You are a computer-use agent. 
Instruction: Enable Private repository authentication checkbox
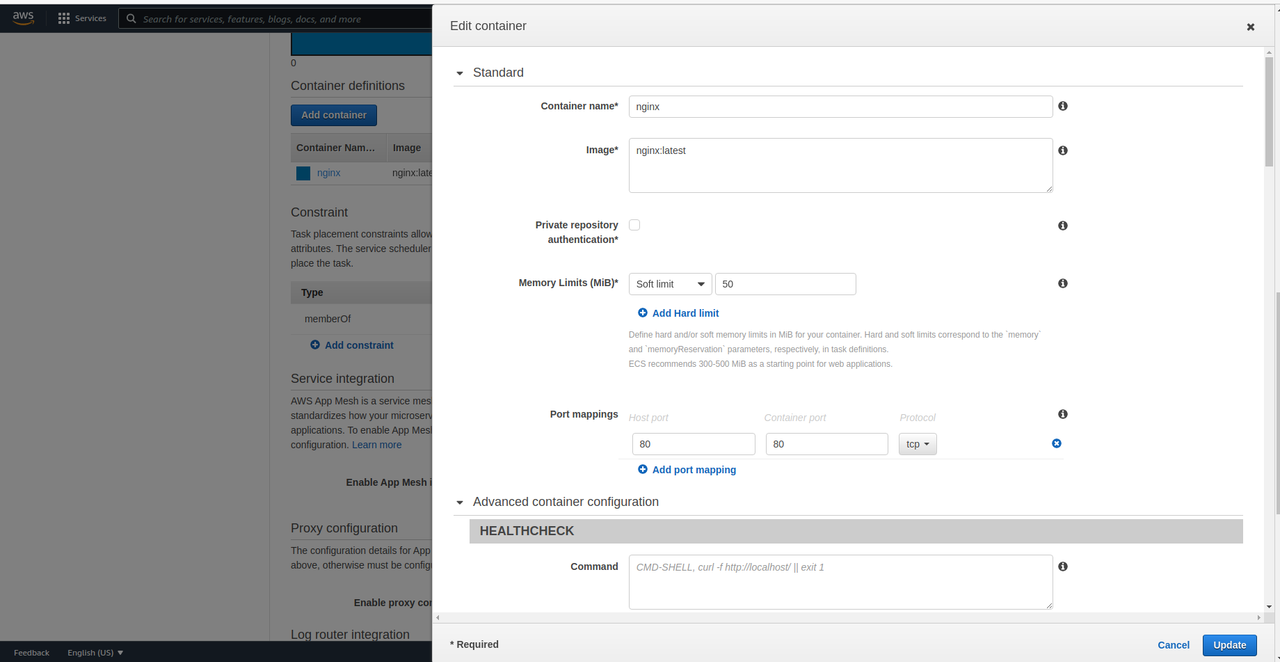(x=634, y=225)
